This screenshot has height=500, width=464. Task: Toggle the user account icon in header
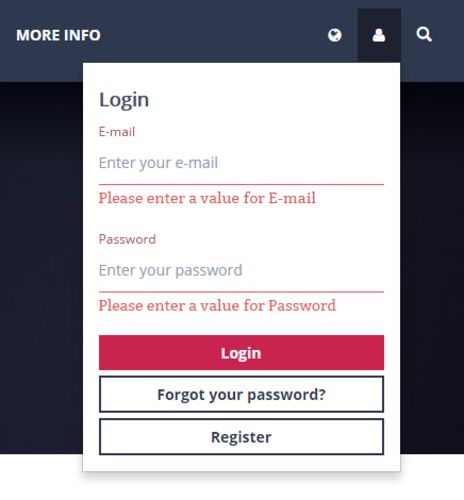[x=379, y=35]
